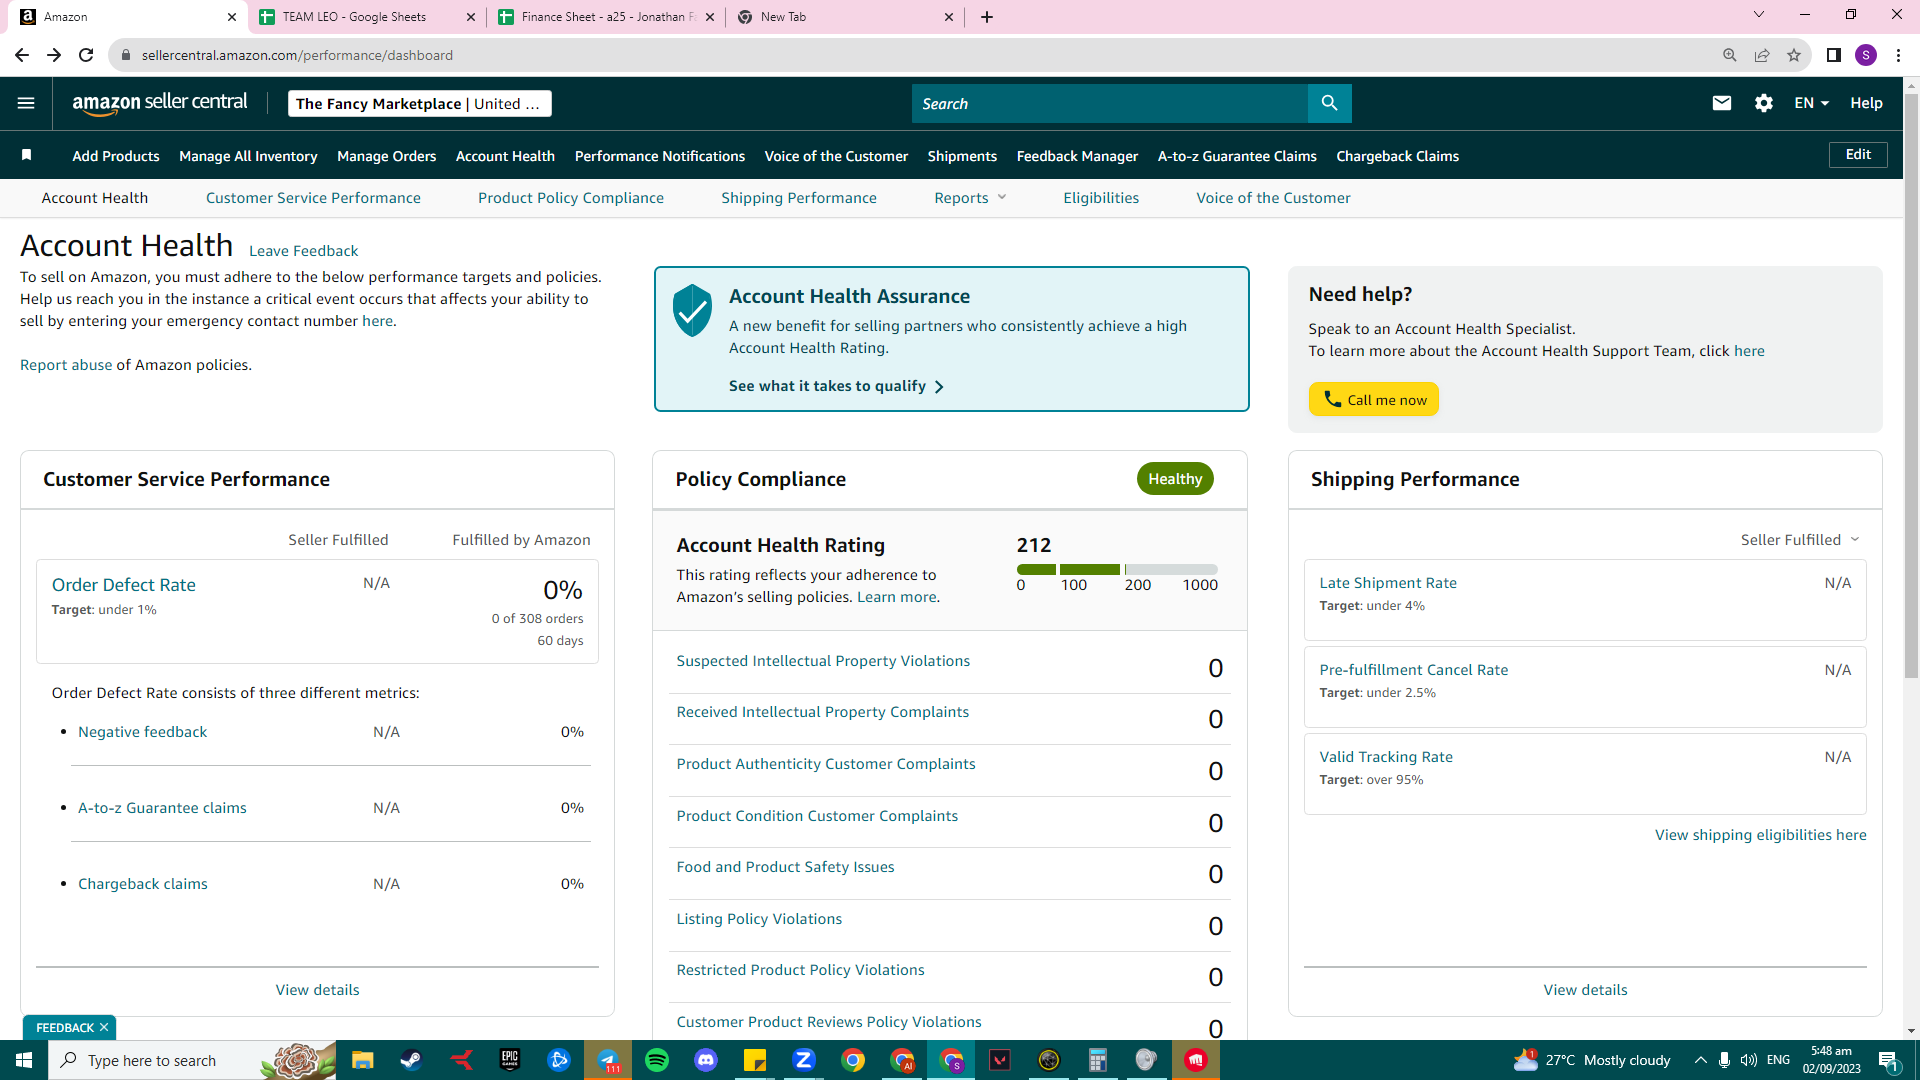Click the Edit bookmarks button
Screen dimensions: 1920x1080
tap(1858, 155)
